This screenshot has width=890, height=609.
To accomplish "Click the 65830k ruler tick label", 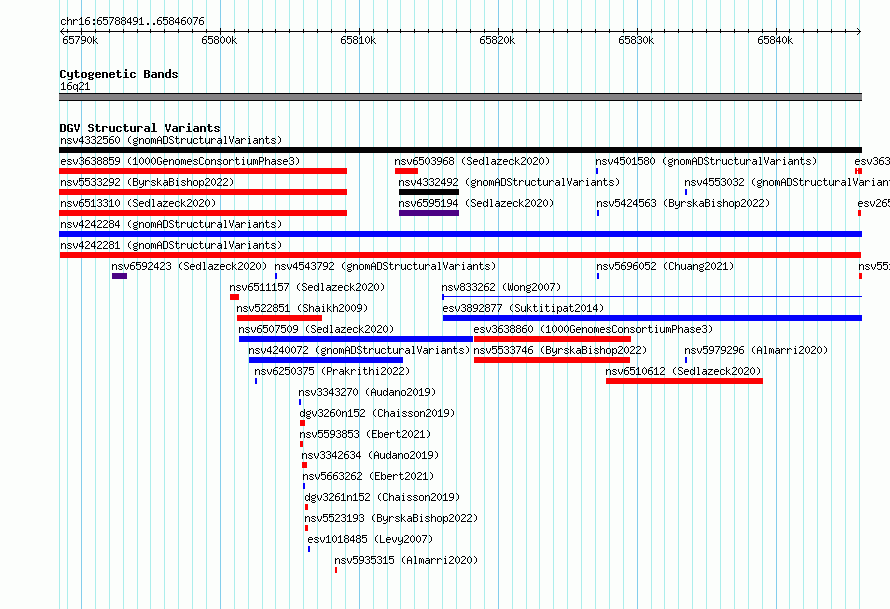I will pyautogui.click(x=636, y=40).
